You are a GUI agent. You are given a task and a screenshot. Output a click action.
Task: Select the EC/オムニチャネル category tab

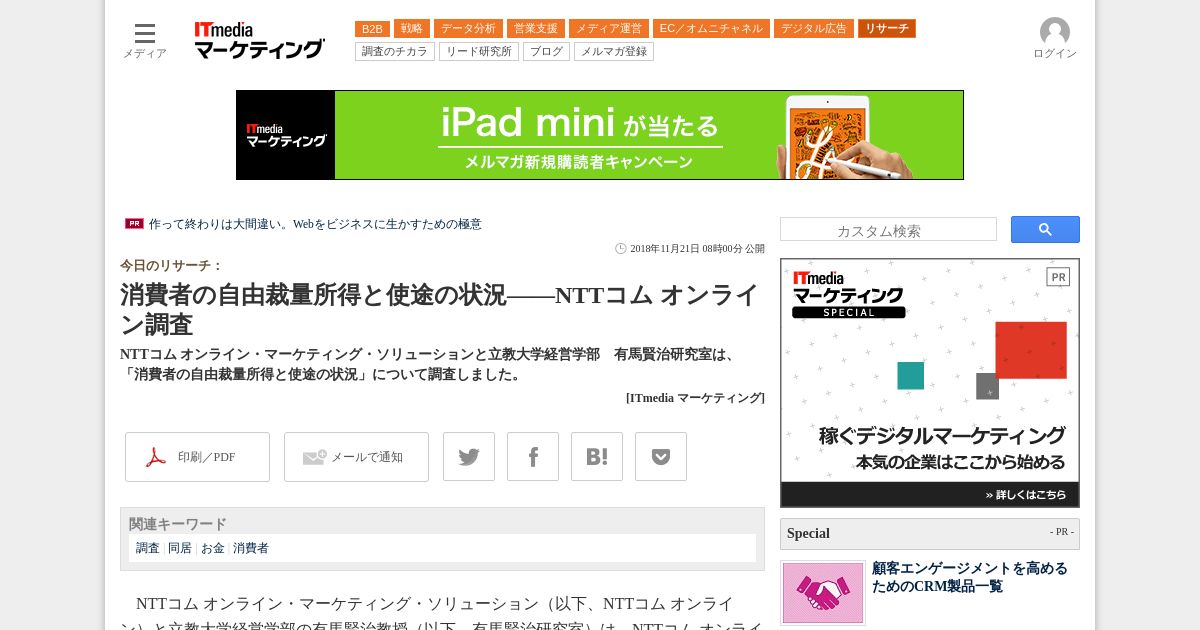711,29
